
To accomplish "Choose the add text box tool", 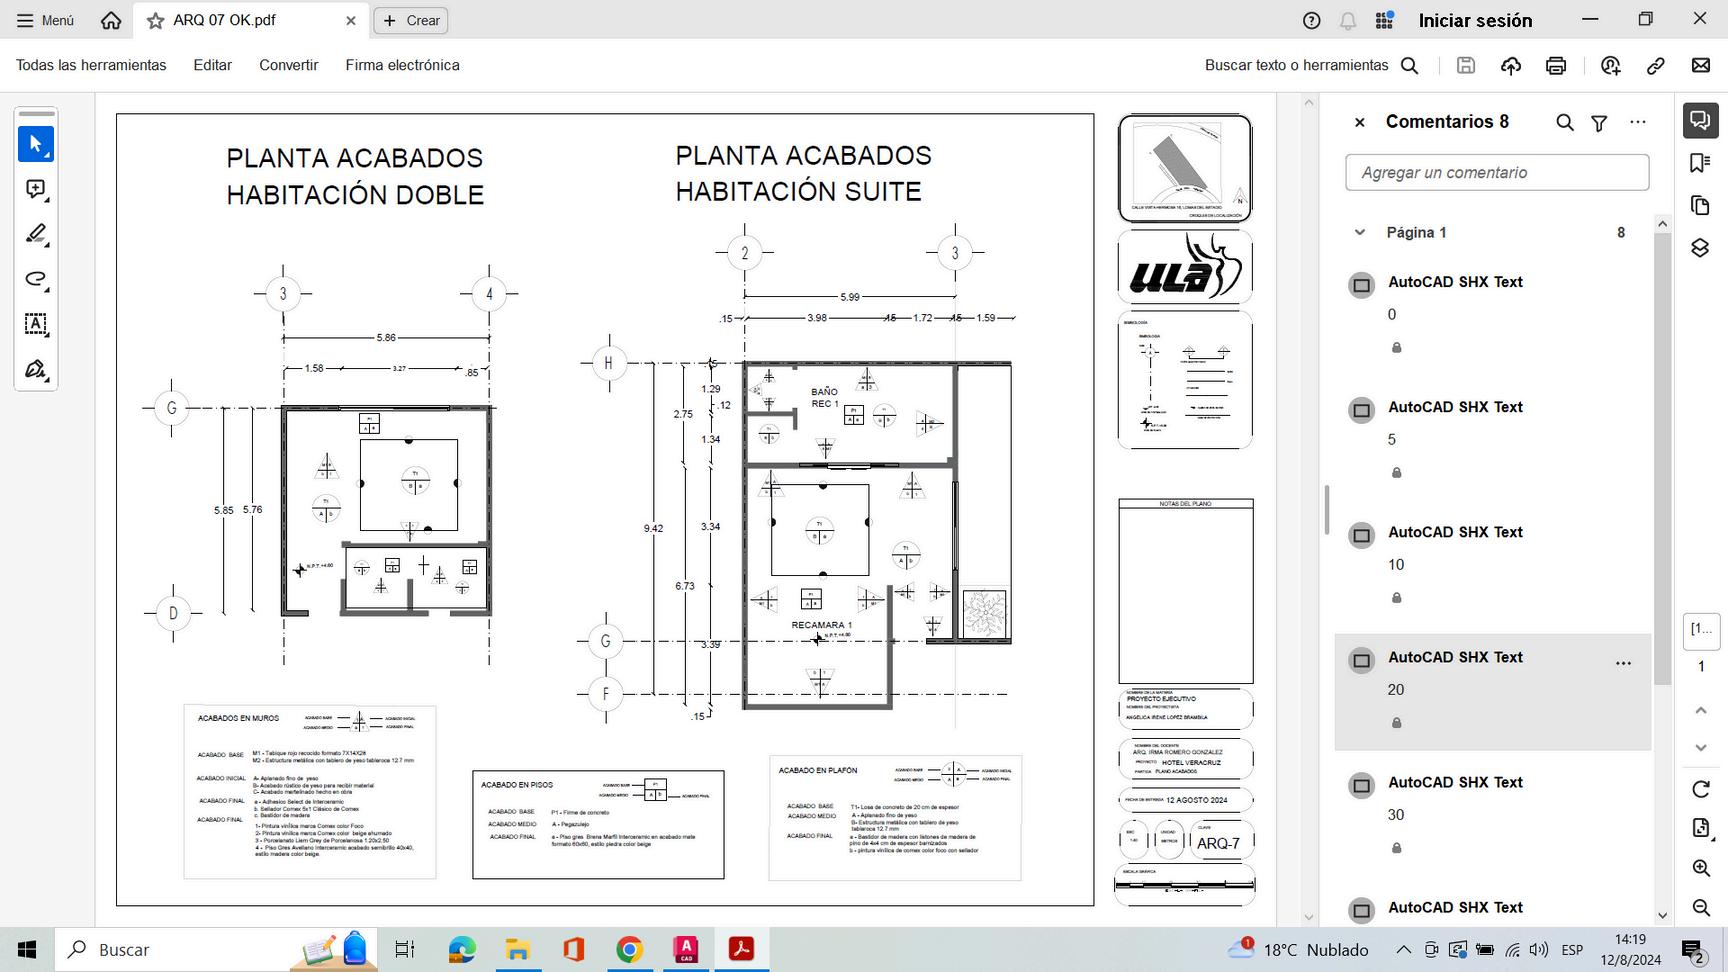I will pyautogui.click(x=36, y=324).
